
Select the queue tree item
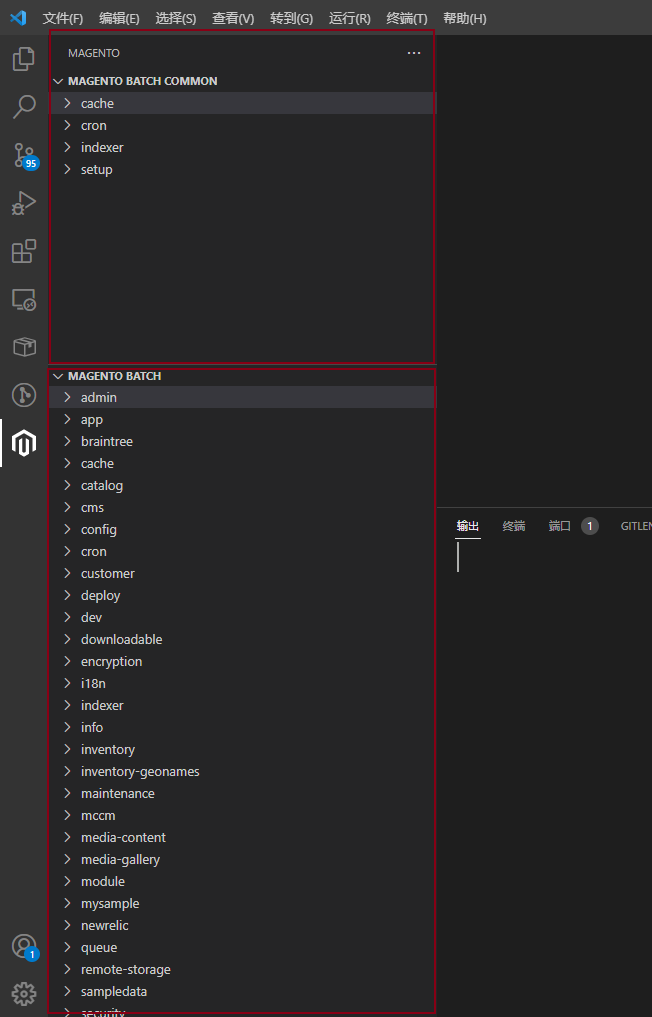point(243,948)
